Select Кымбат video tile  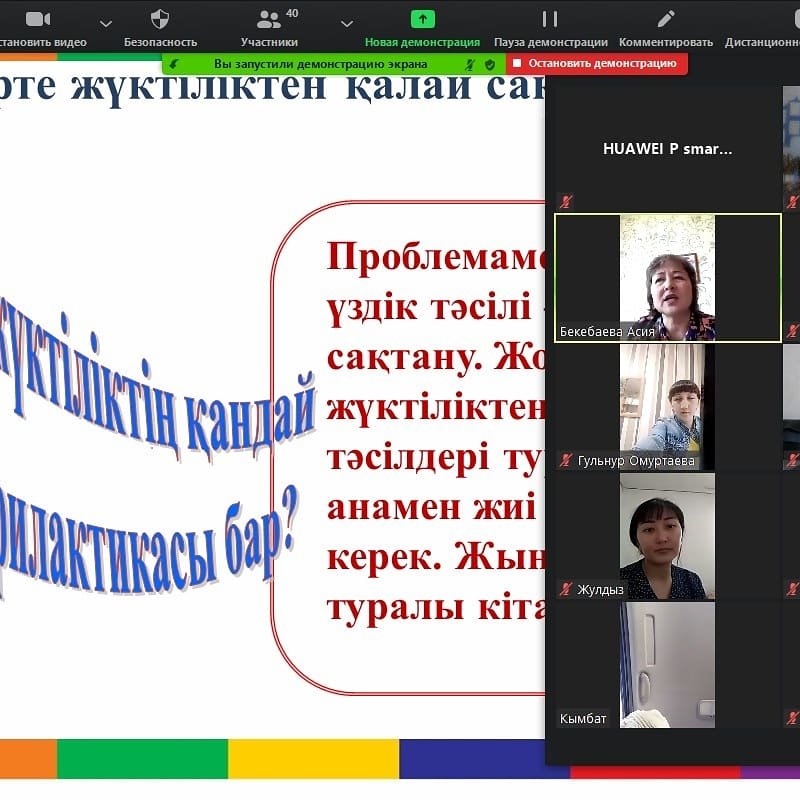667,665
